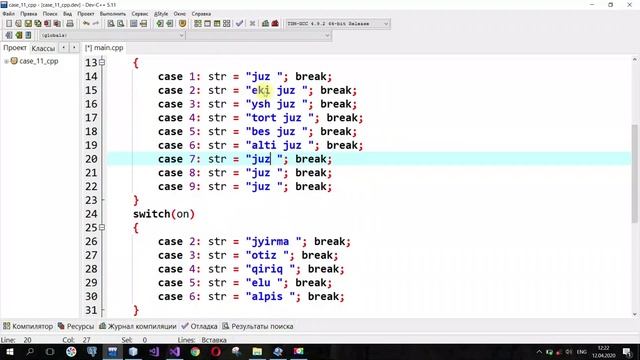
Task: Click the Compile and Run toolbar icon
Action: (x=217, y=24)
